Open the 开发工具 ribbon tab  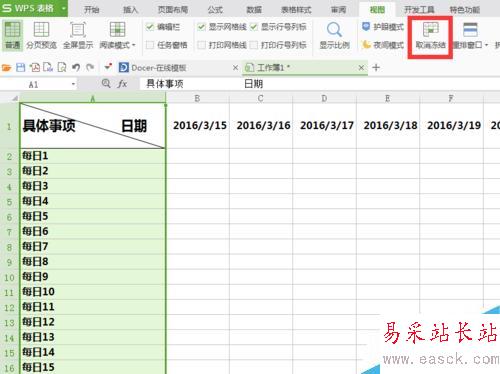coord(419,10)
